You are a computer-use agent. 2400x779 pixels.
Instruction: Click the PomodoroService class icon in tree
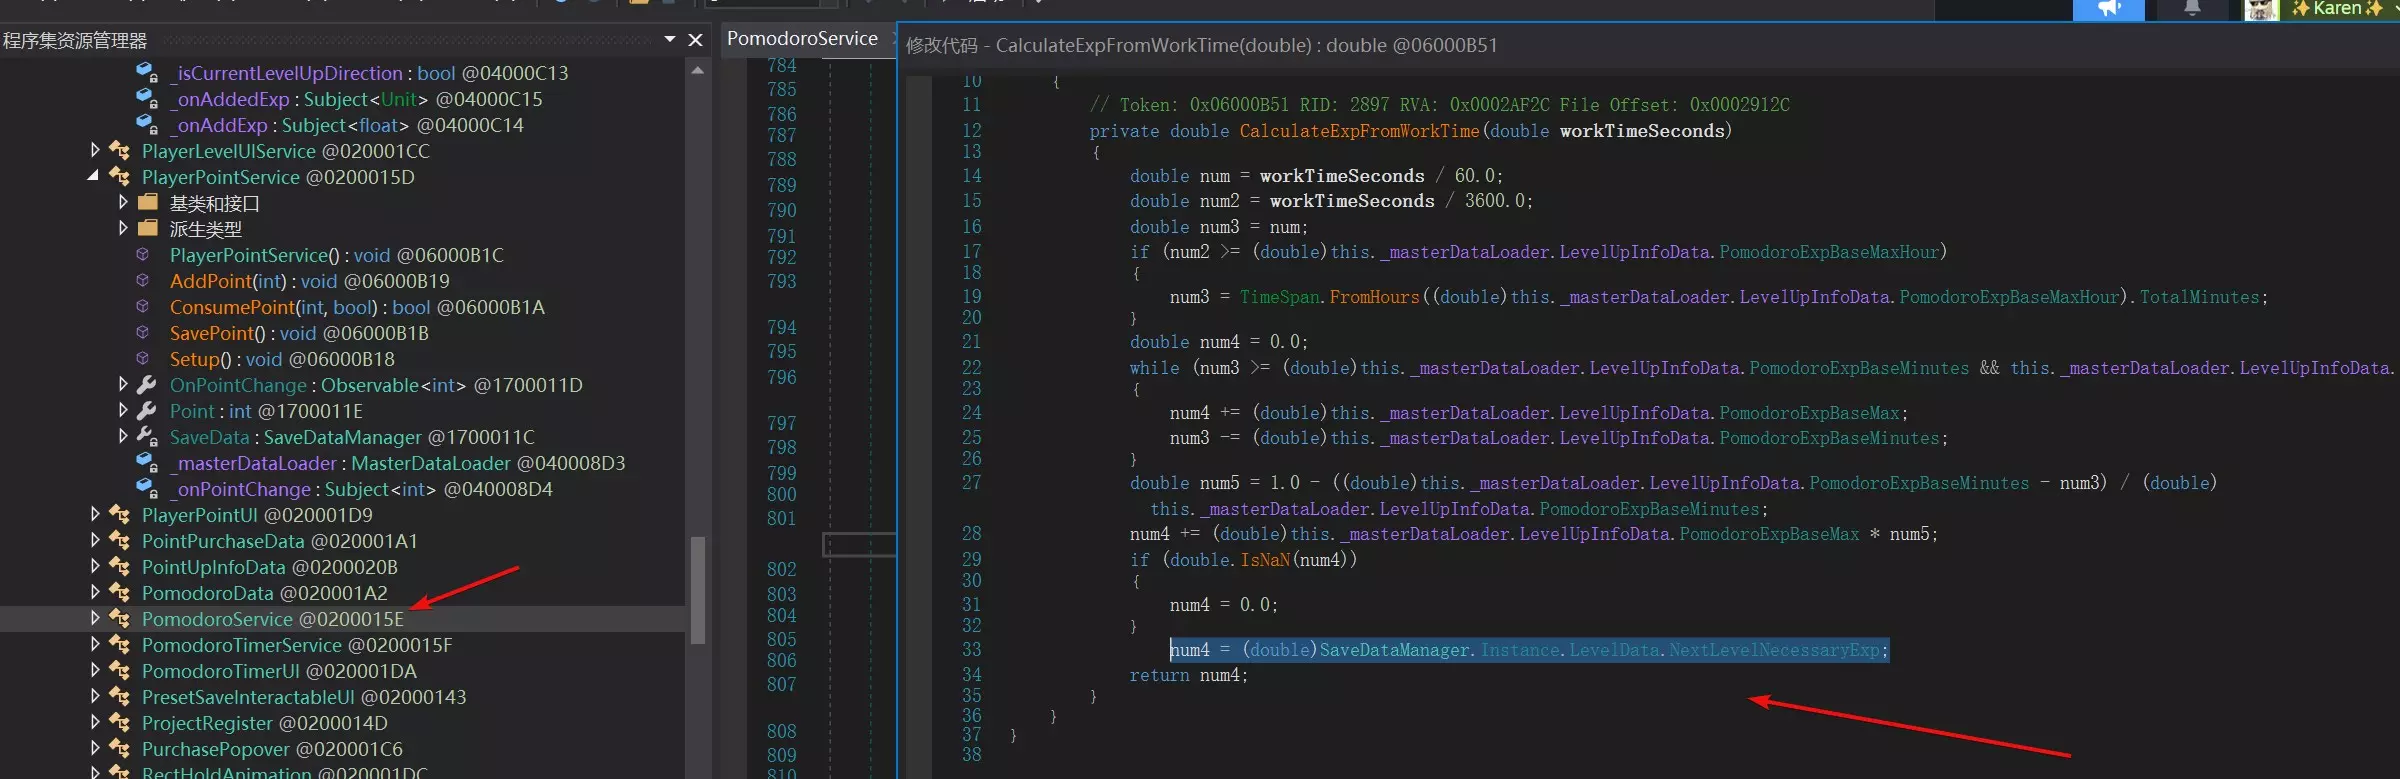coord(120,619)
